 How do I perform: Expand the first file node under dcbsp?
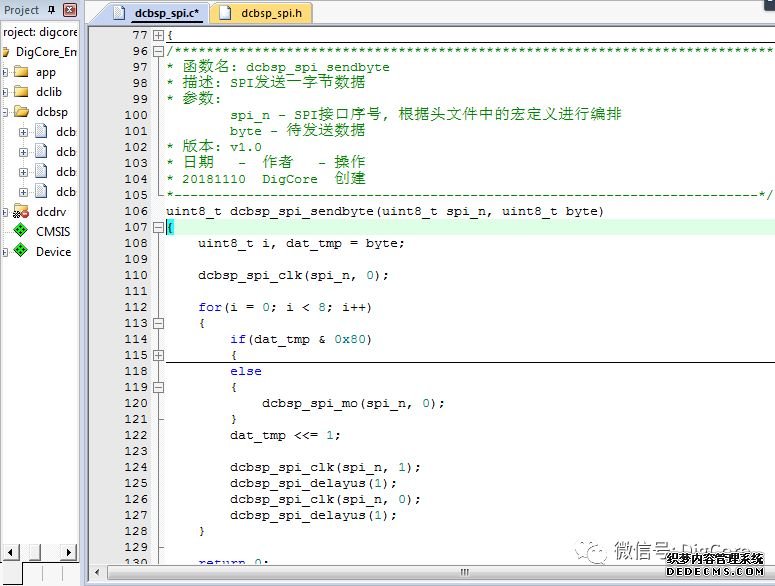[24, 132]
